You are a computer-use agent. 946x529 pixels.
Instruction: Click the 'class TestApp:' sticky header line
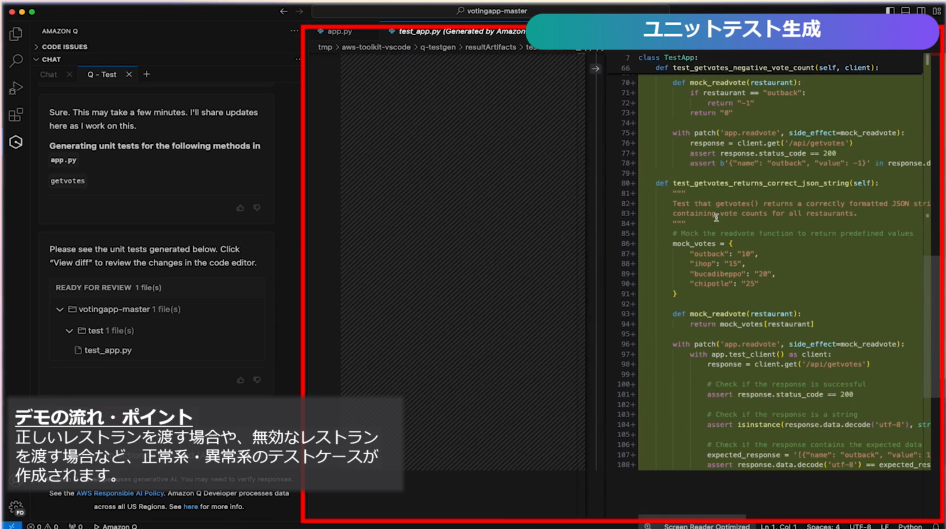coord(668,58)
